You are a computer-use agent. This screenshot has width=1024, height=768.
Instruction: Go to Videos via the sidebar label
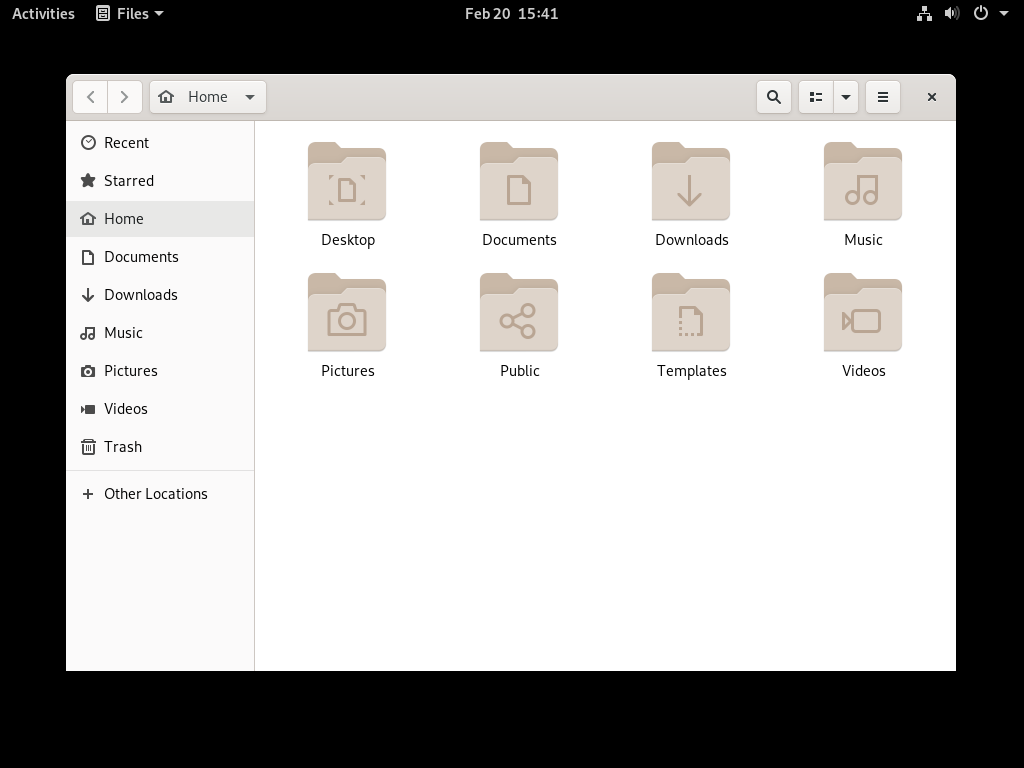coord(125,409)
